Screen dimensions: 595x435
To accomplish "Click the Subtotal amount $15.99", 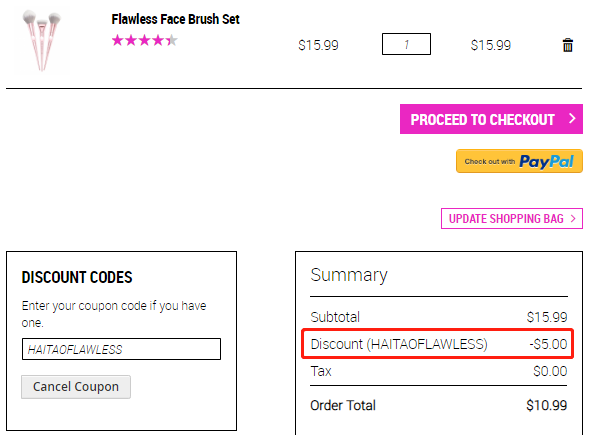I will click(x=547, y=317).
